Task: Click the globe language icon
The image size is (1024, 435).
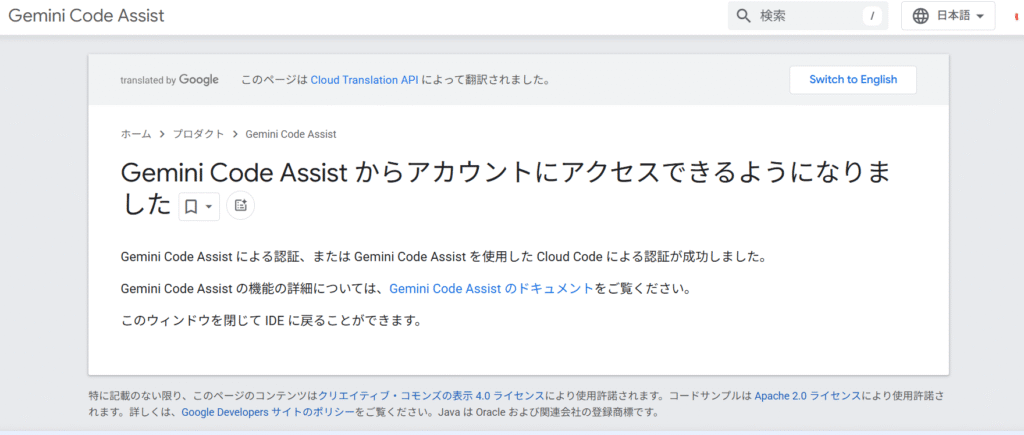Action: [x=921, y=16]
